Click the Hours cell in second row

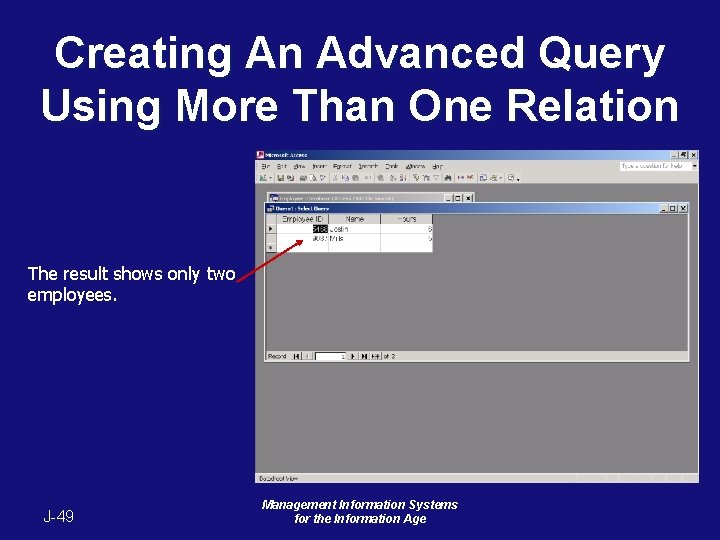pos(406,238)
